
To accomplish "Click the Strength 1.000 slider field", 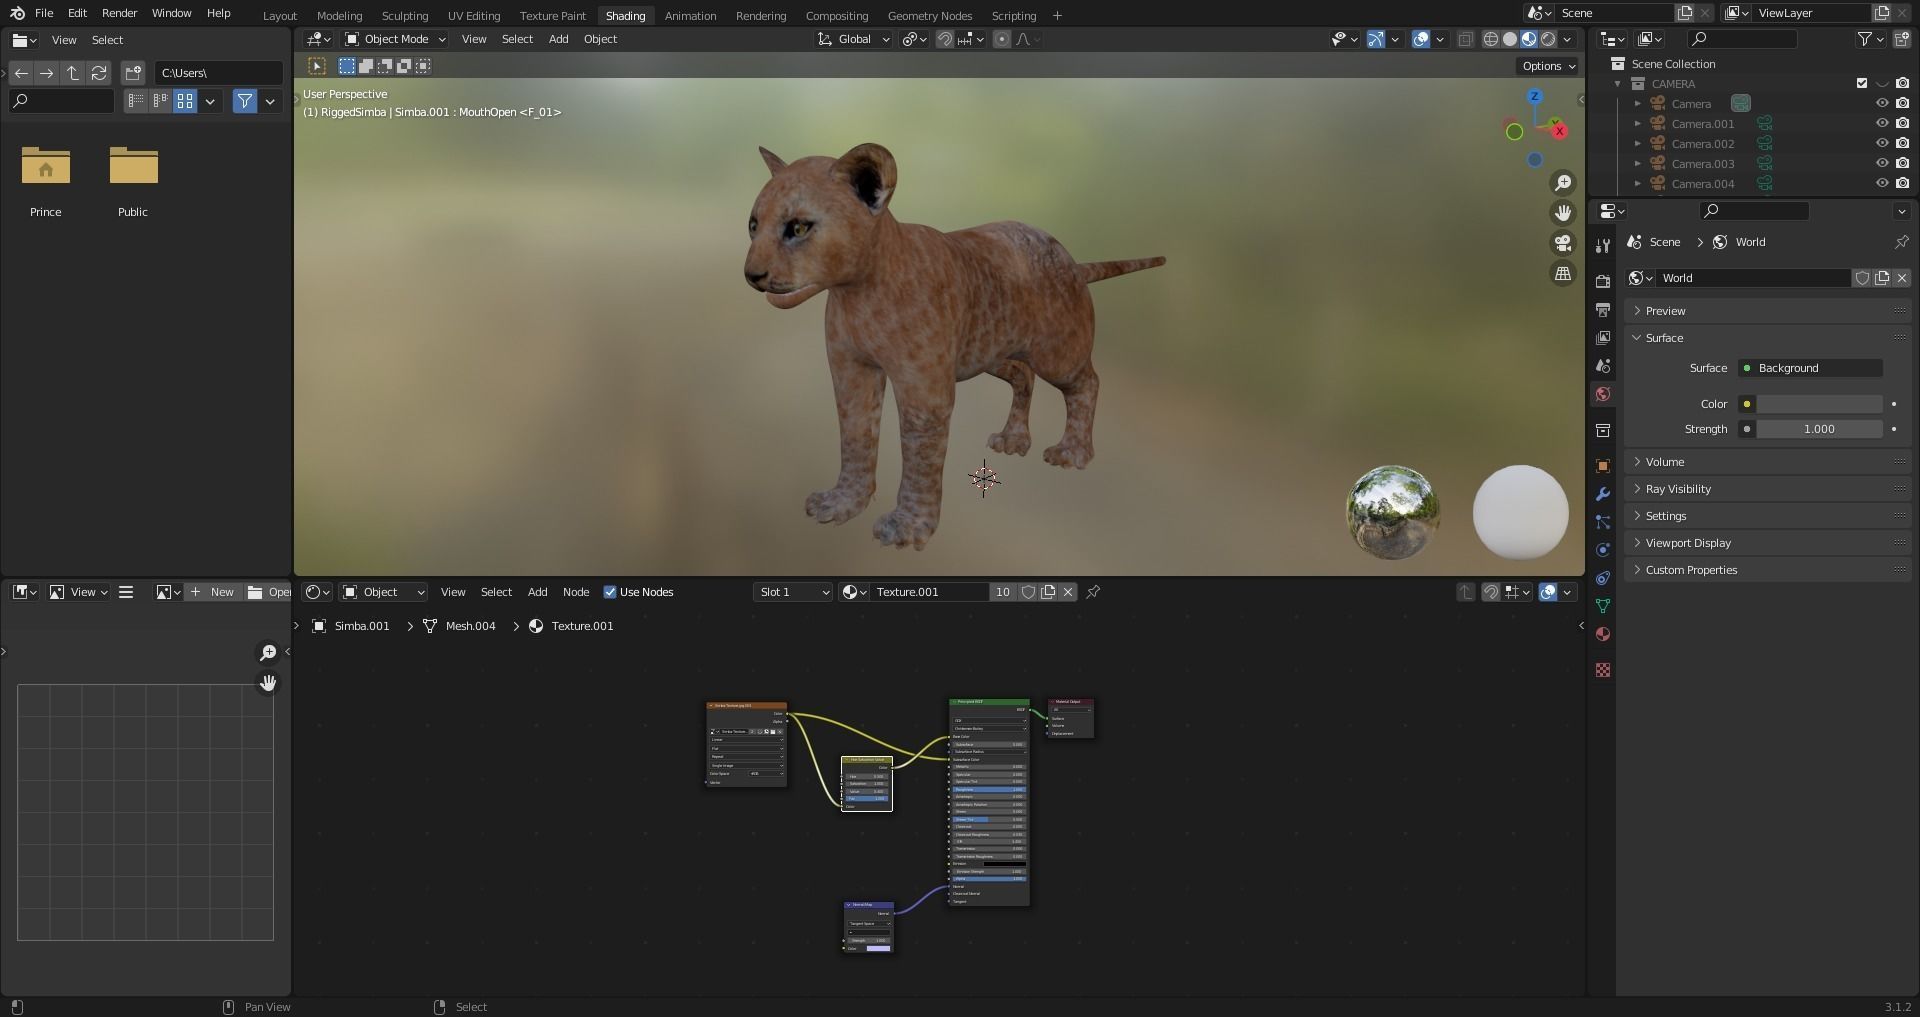I will pyautogui.click(x=1820, y=429).
